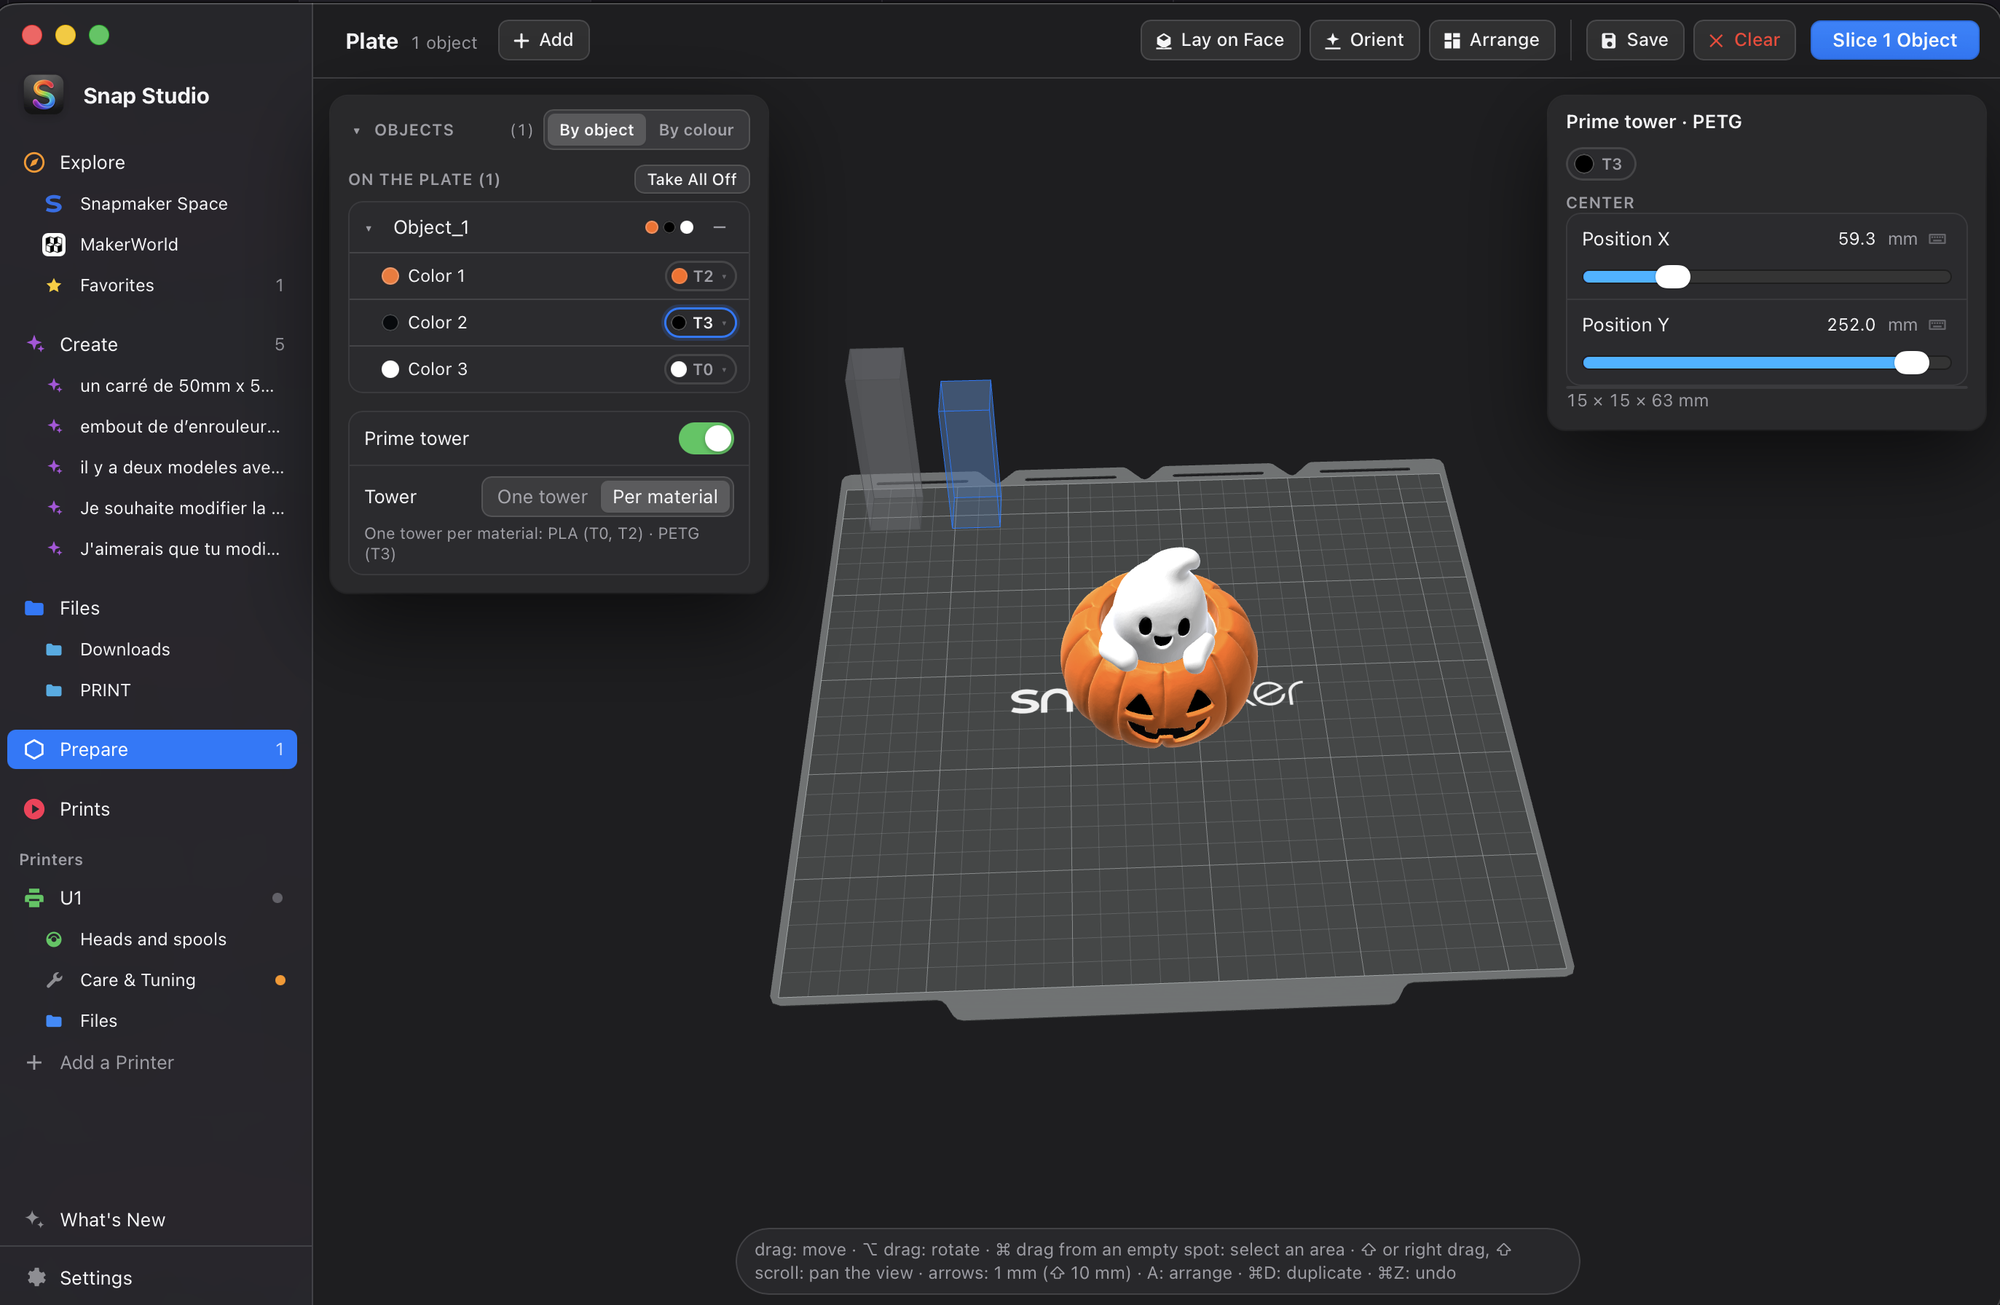2000x1305 pixels.
Task: Open the Heads and spools icon
Action: click(x=54, y=939)
